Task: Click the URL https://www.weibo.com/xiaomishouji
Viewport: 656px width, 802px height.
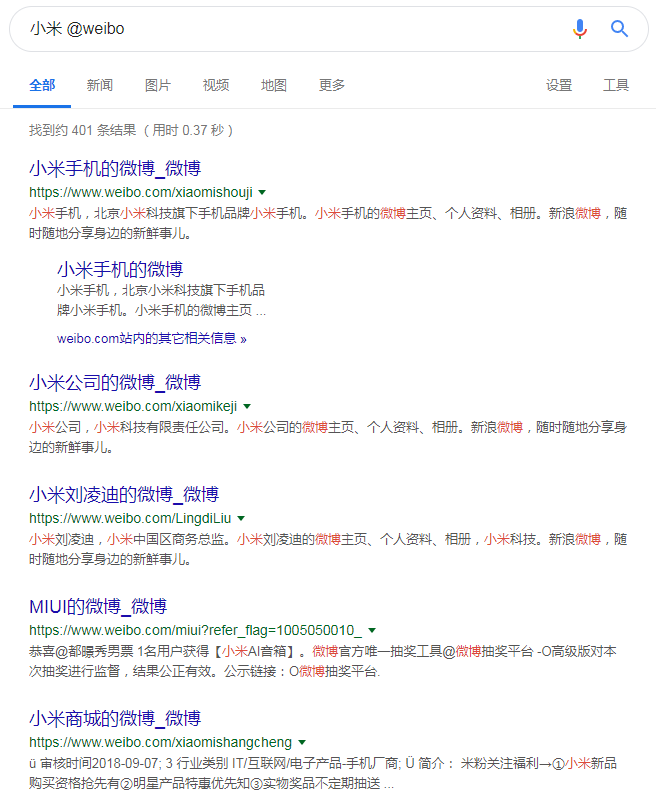Action: (141, 192)
